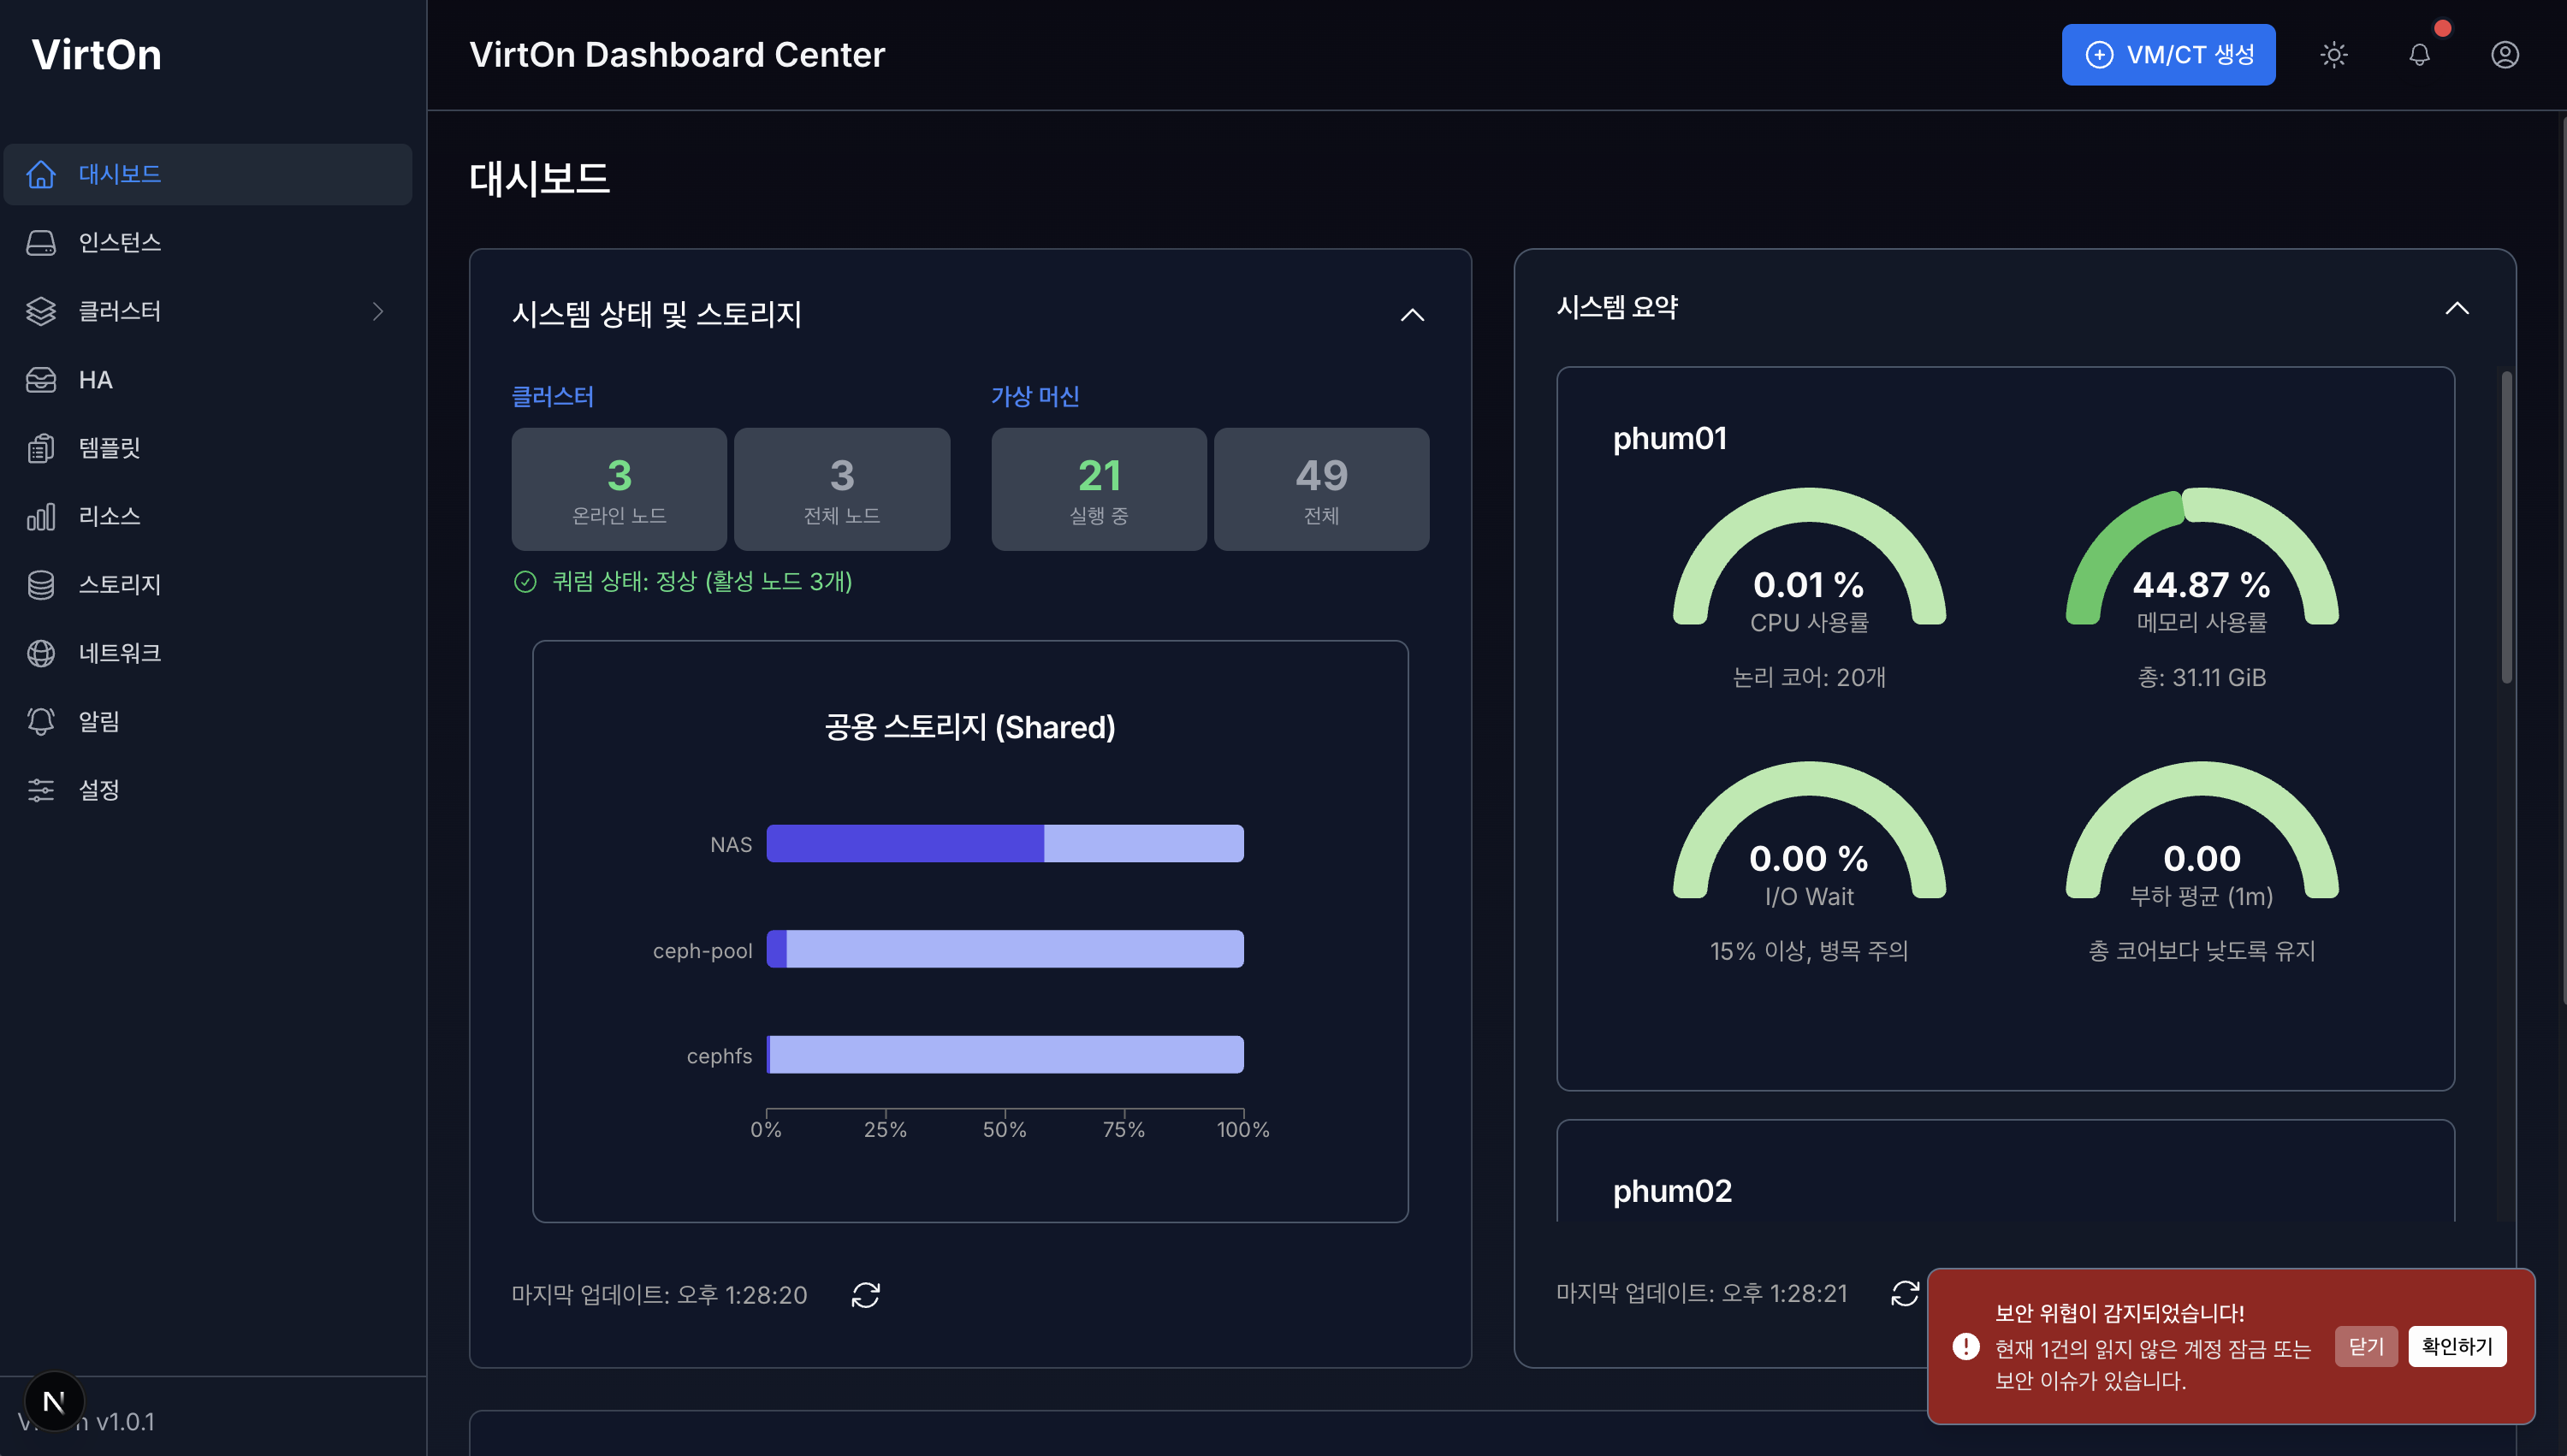
Task: Click the Next.js N badge icon
Action: 54,1401
